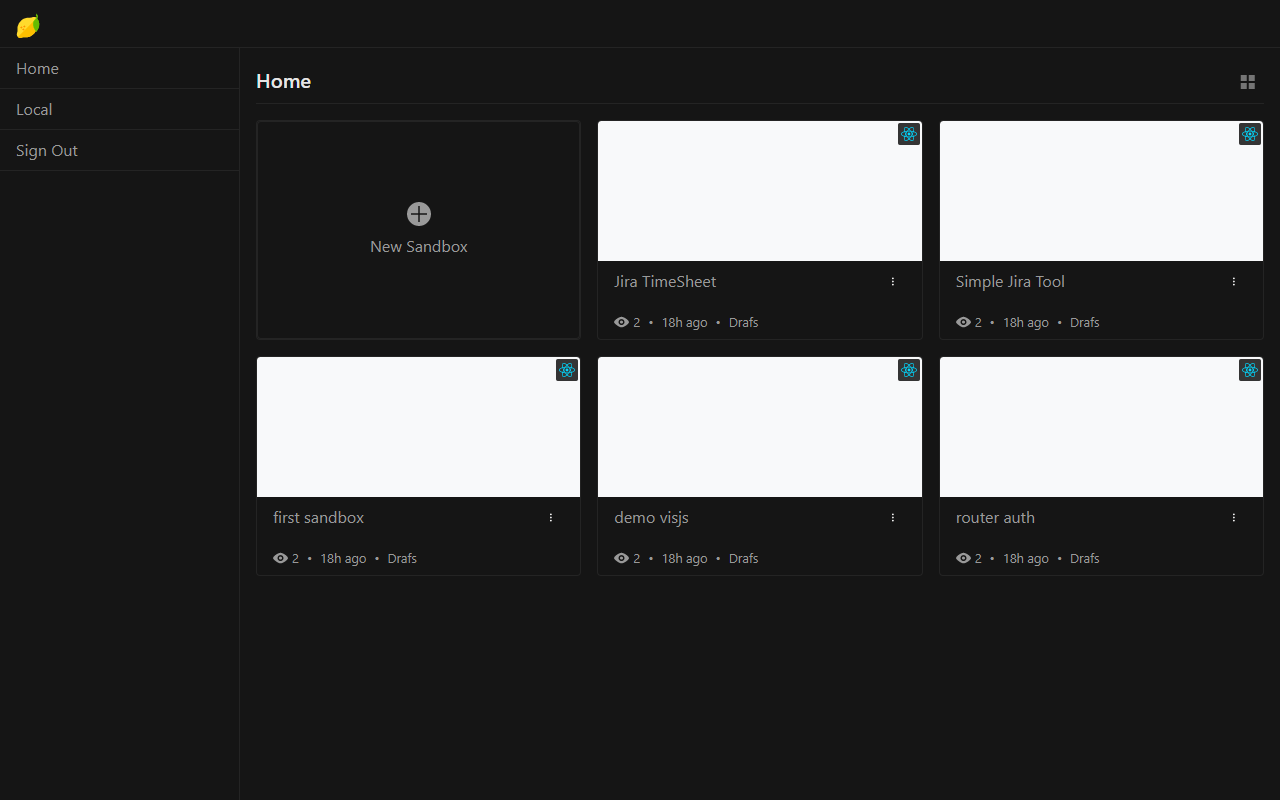
Task: Click React icon on Simple Jira Tool card
Action: click(x=1249, y=134)
